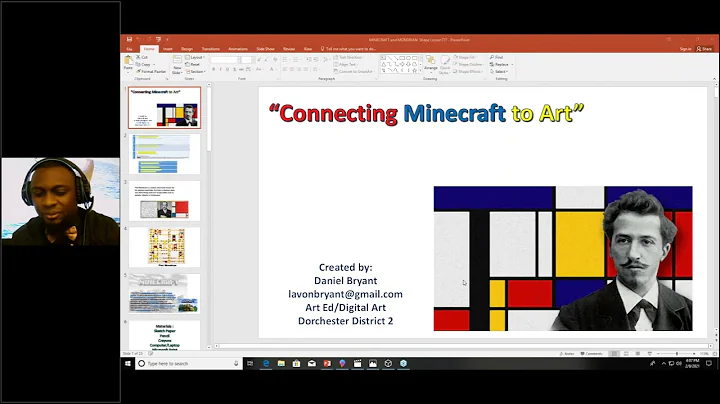Click the slide title 'Connecting Minecraft to Art'
Image resolution: width=720 pixels, height=404 pixels.
point(426,113)
